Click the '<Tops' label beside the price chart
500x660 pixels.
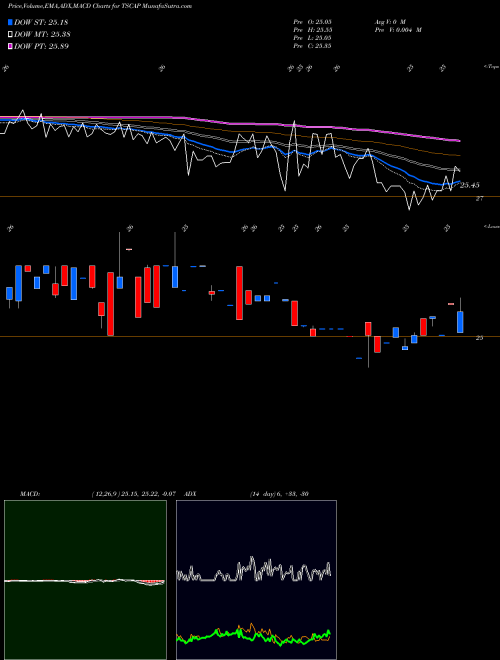(491, 67)
